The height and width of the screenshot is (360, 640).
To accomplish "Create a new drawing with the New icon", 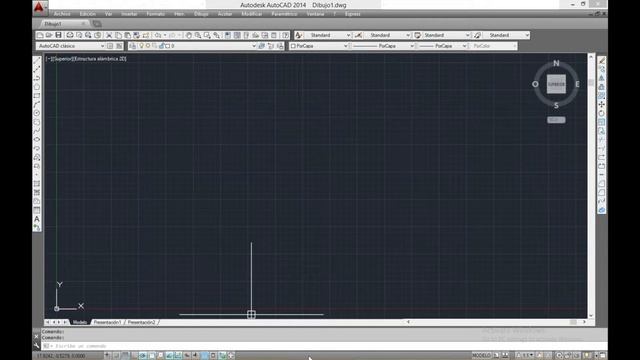I will click(40, 36).
